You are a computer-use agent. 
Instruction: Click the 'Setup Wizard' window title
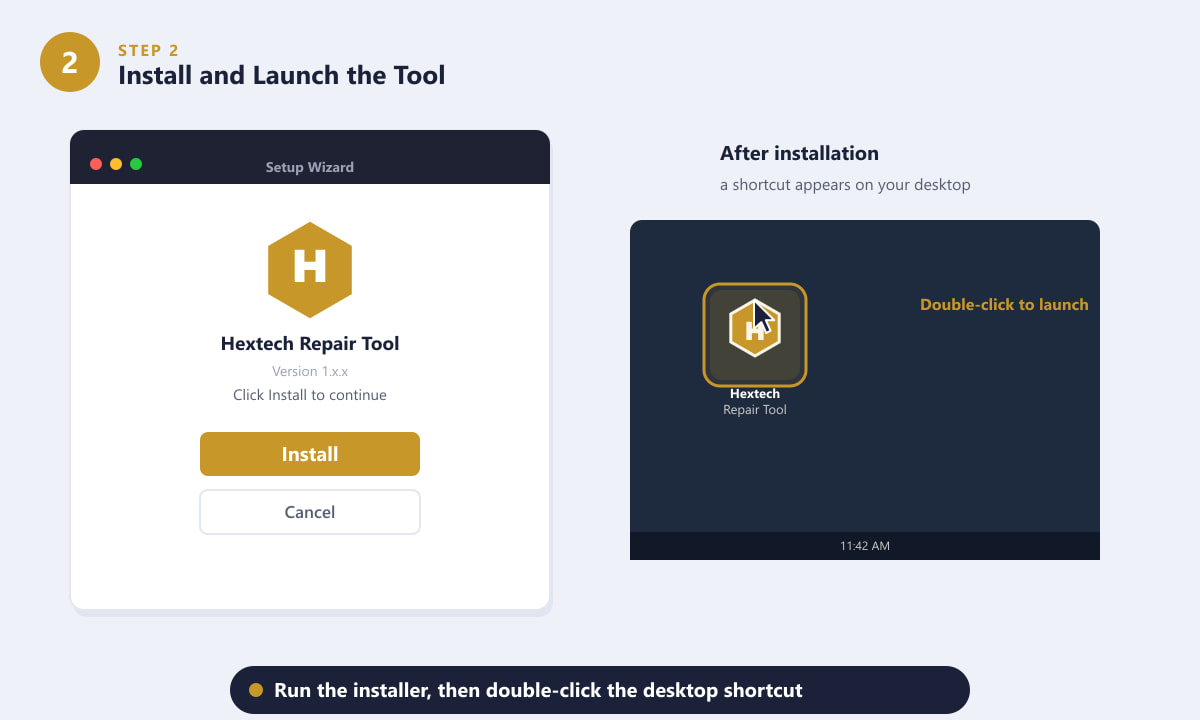(310, 167)
